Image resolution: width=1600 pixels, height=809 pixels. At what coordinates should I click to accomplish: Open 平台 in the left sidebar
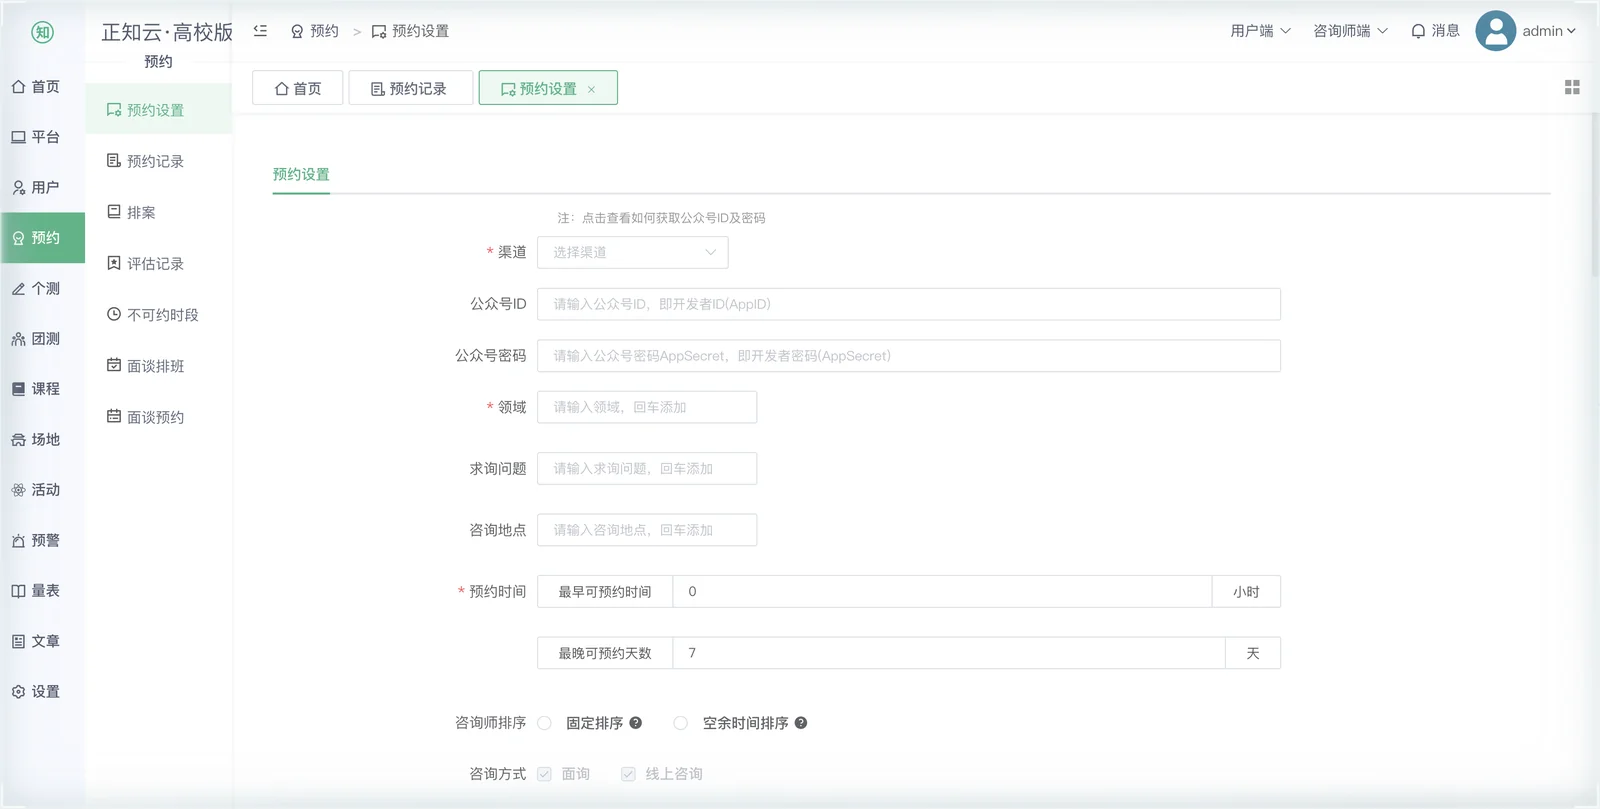coord(42,137)
